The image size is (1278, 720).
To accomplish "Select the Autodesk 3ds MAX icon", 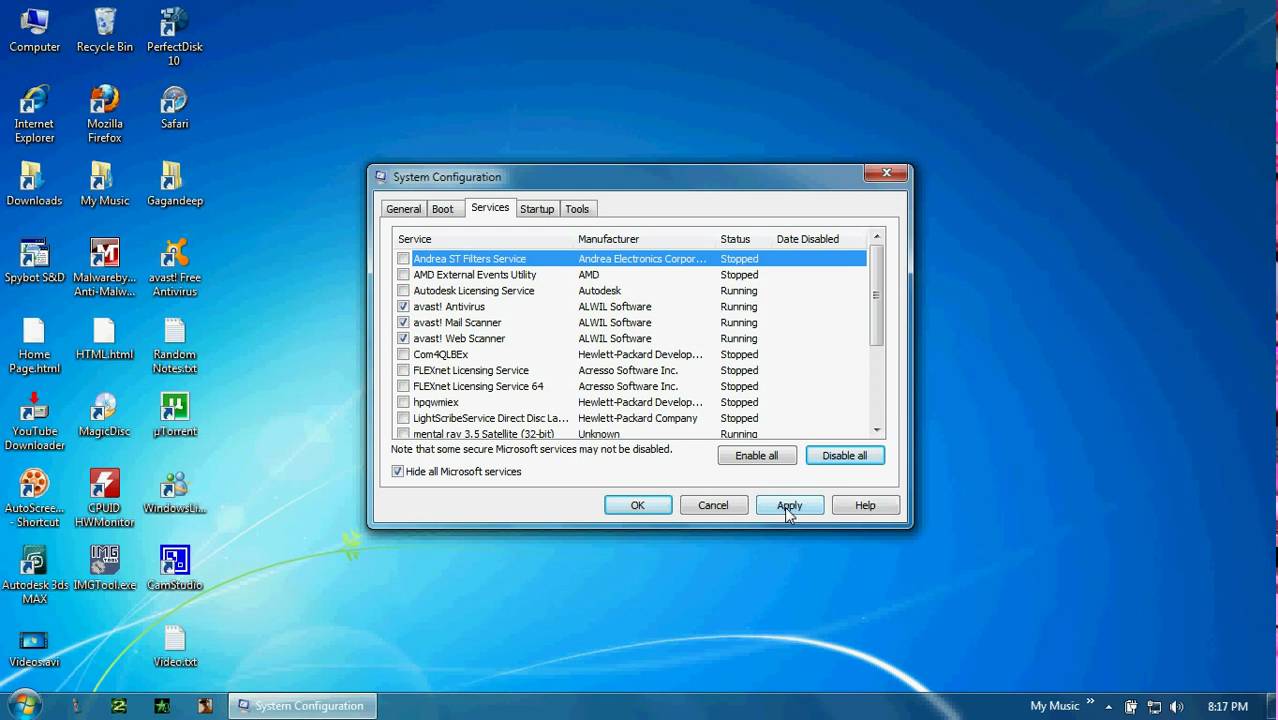I will 34,576.
